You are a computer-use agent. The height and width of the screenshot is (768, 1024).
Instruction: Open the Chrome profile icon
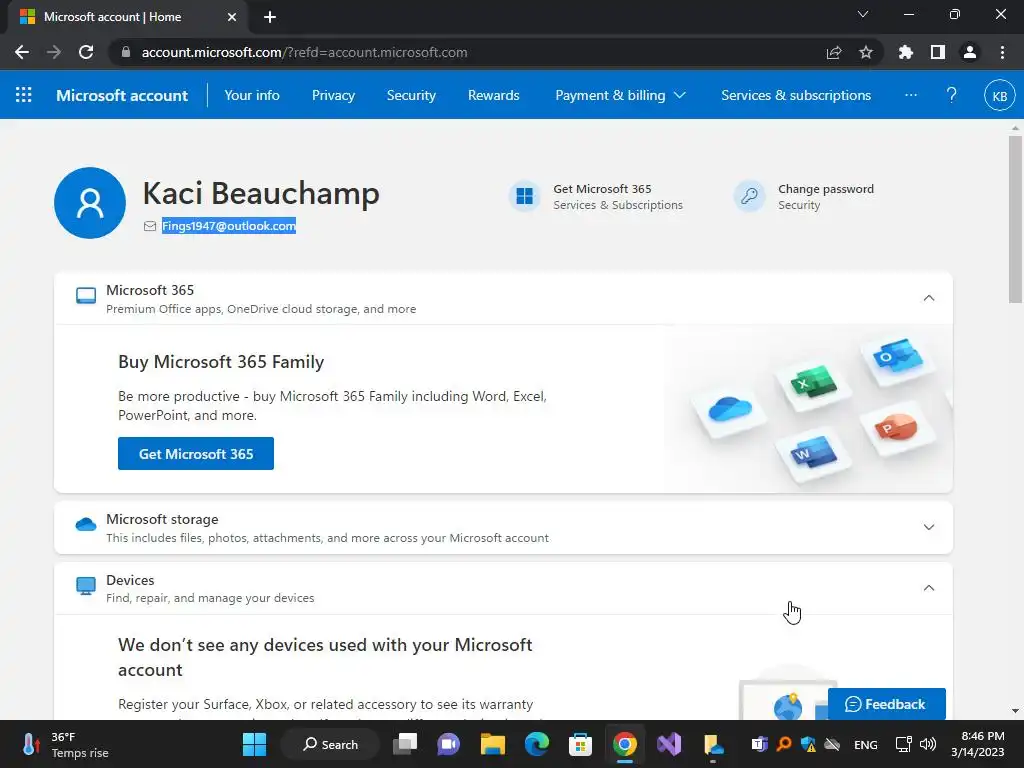point(970,52)
